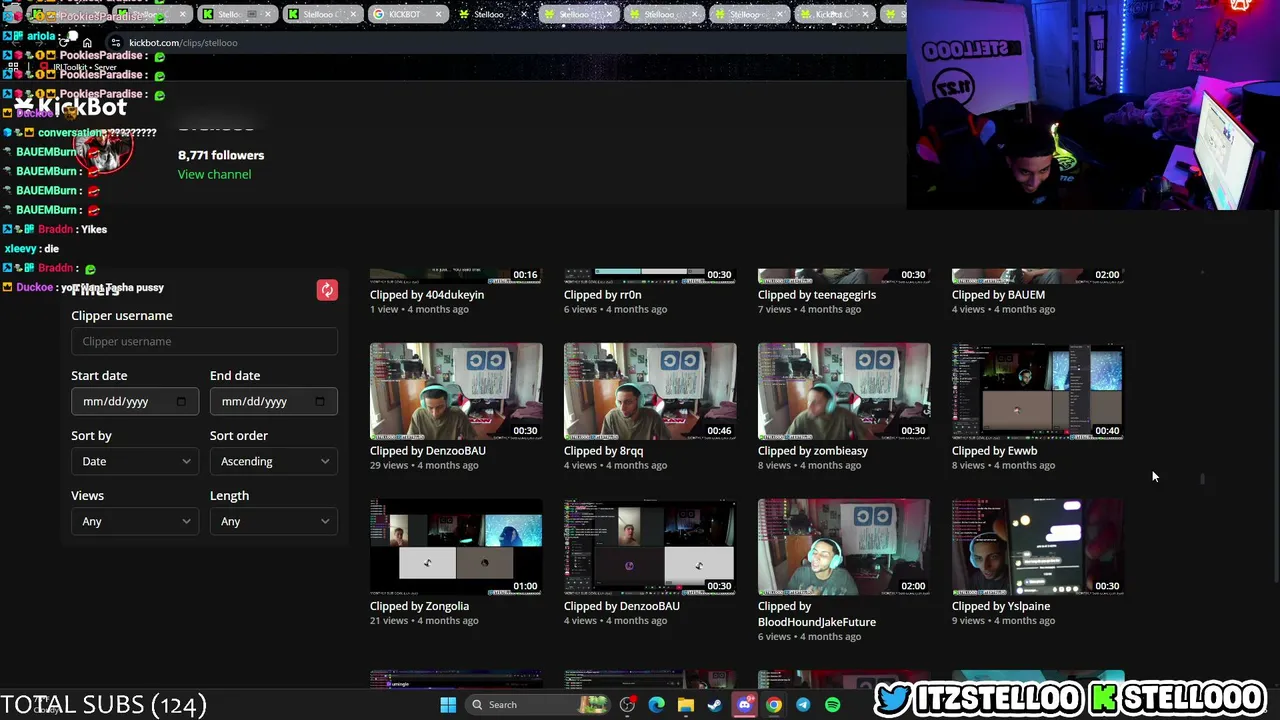This screenshot has height=720, width=1280.
Task: Focus the Clipper username input field
Action: (x=204, y=342)
